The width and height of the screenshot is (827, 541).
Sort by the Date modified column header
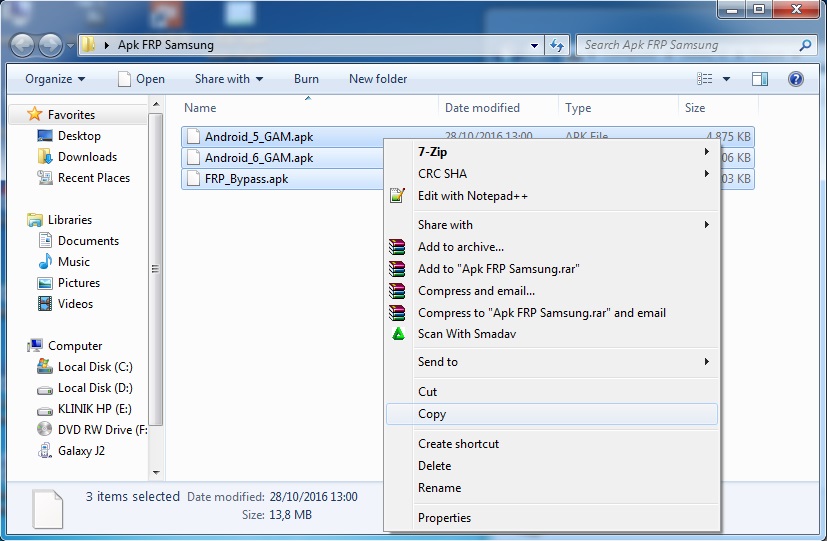[x=498, y=108]
